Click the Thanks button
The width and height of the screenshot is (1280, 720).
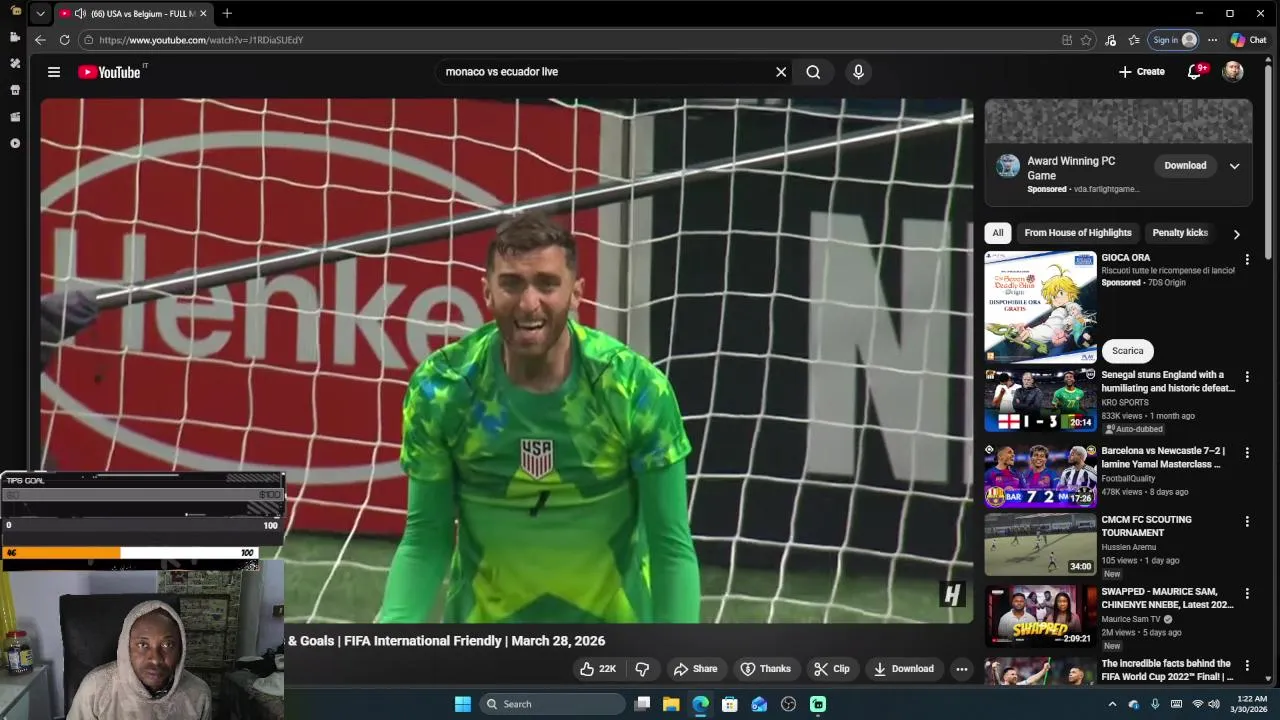[x=765, y=669]
